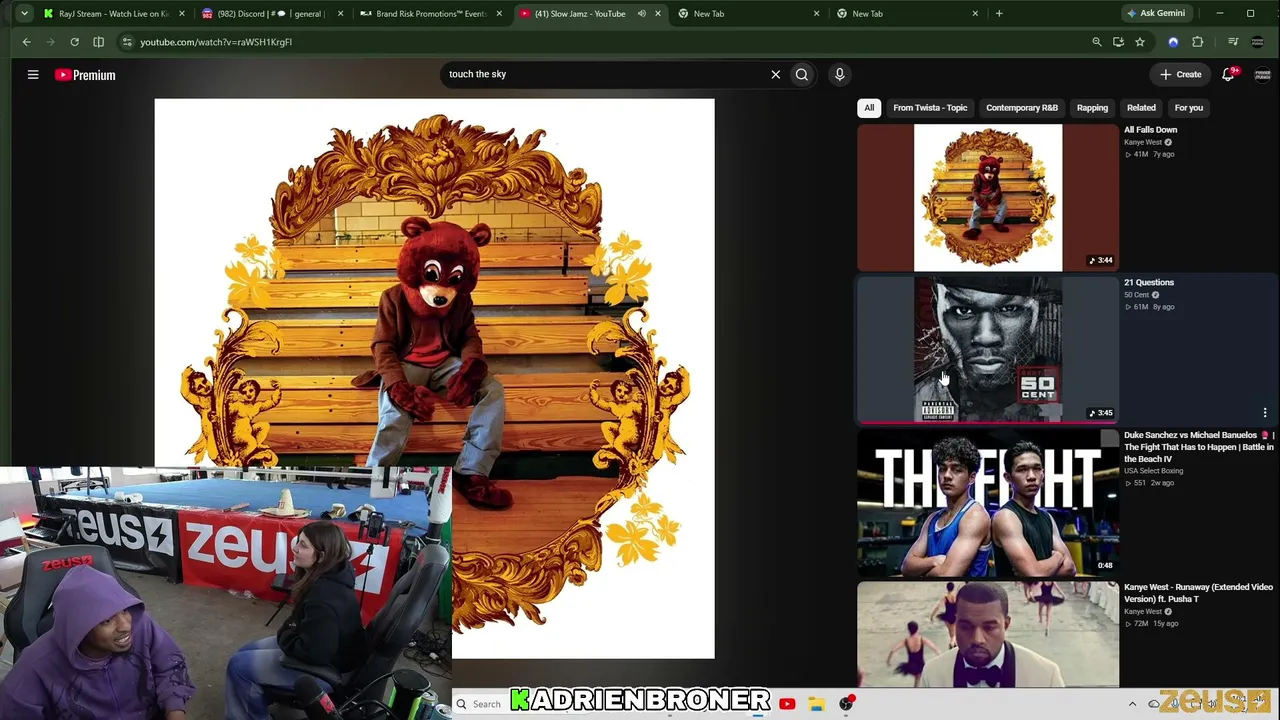Open File Explorer from taskbar
Screen dimensions: 1280x720
click(x=817, y=704)
